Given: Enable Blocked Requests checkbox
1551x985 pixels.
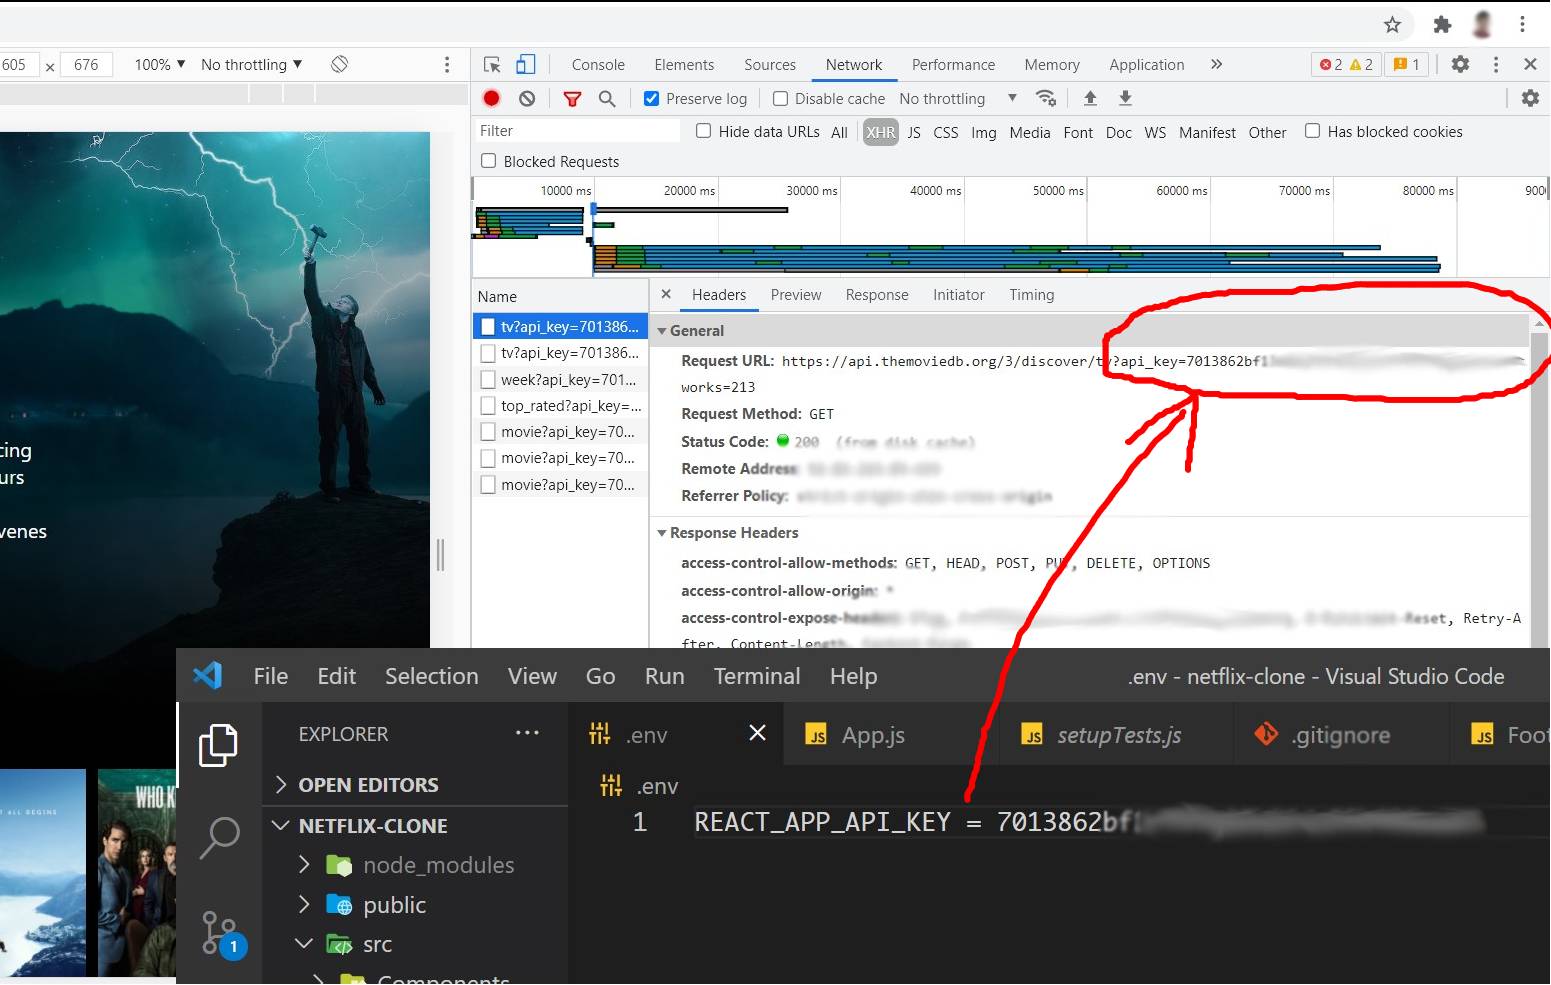Looking at the screenshot, I should (x=488, y=161).
